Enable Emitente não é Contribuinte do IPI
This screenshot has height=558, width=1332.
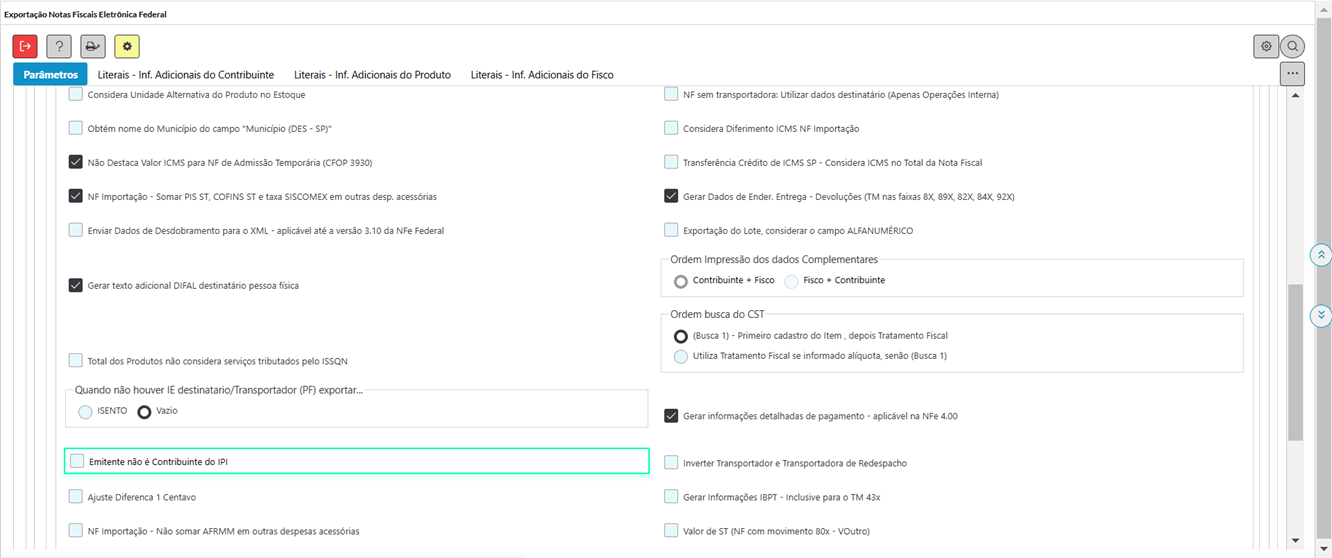point(77,461)
